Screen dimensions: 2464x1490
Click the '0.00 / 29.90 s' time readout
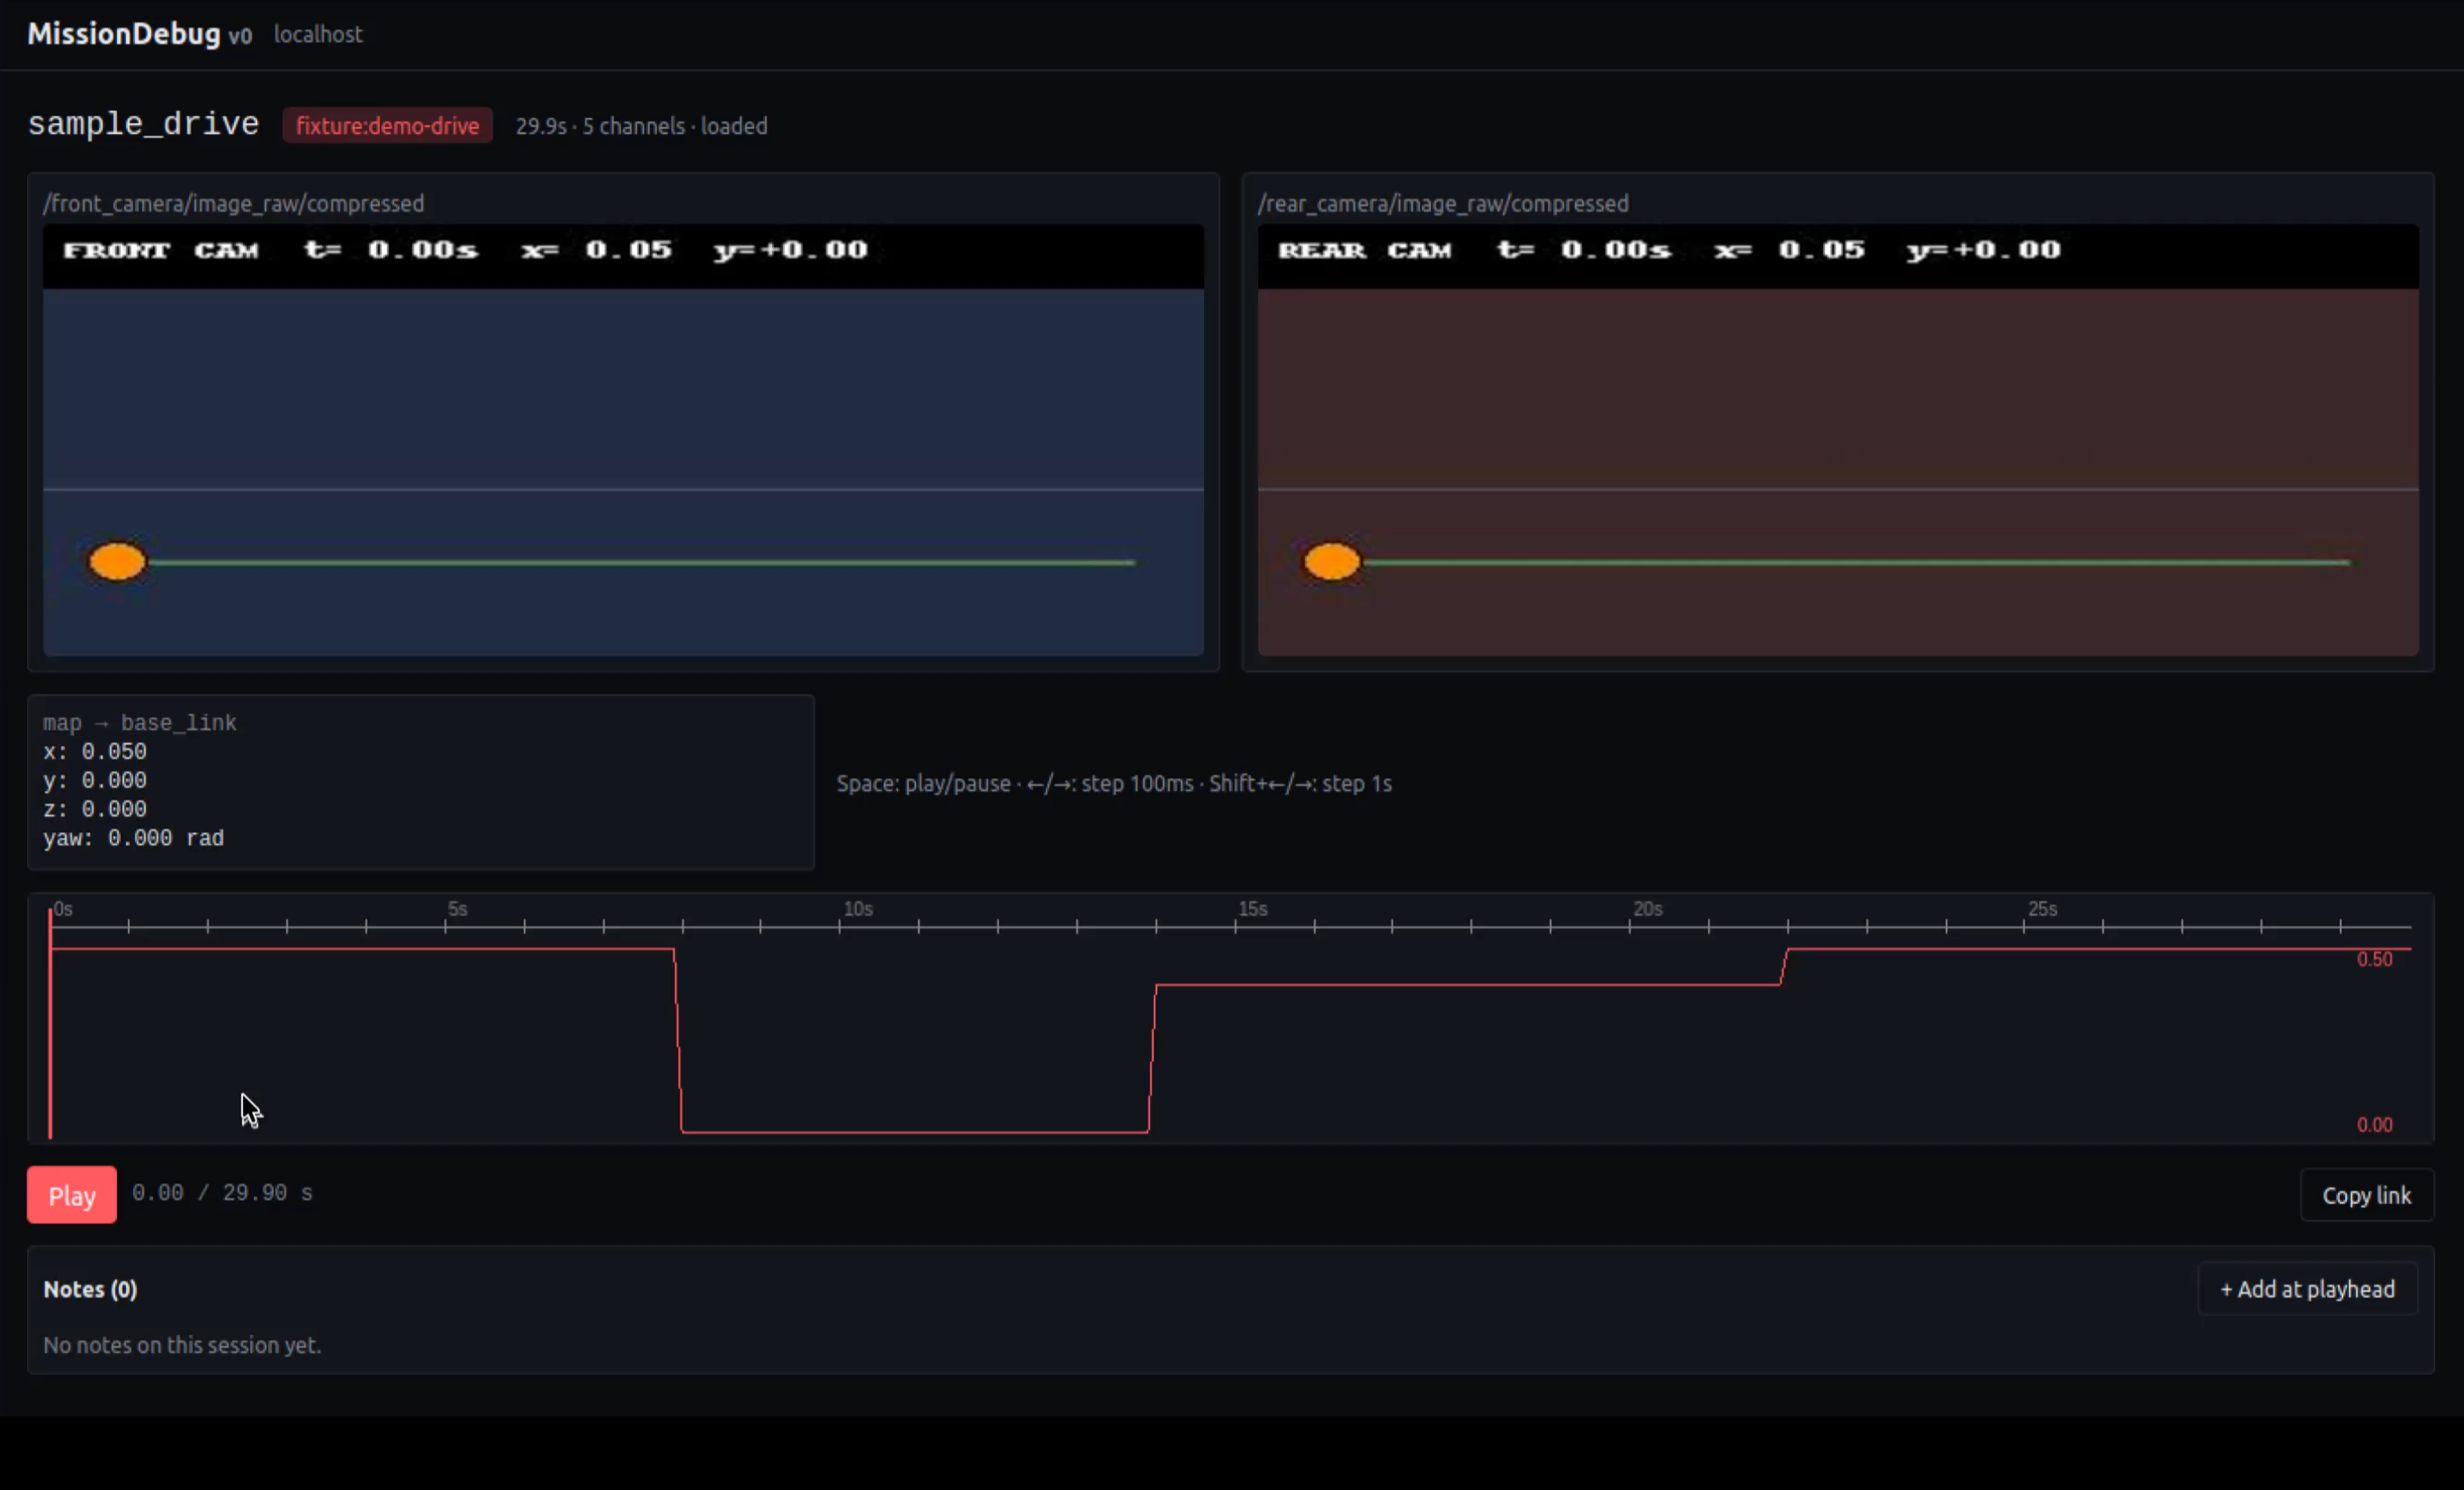pos(222,1193)
